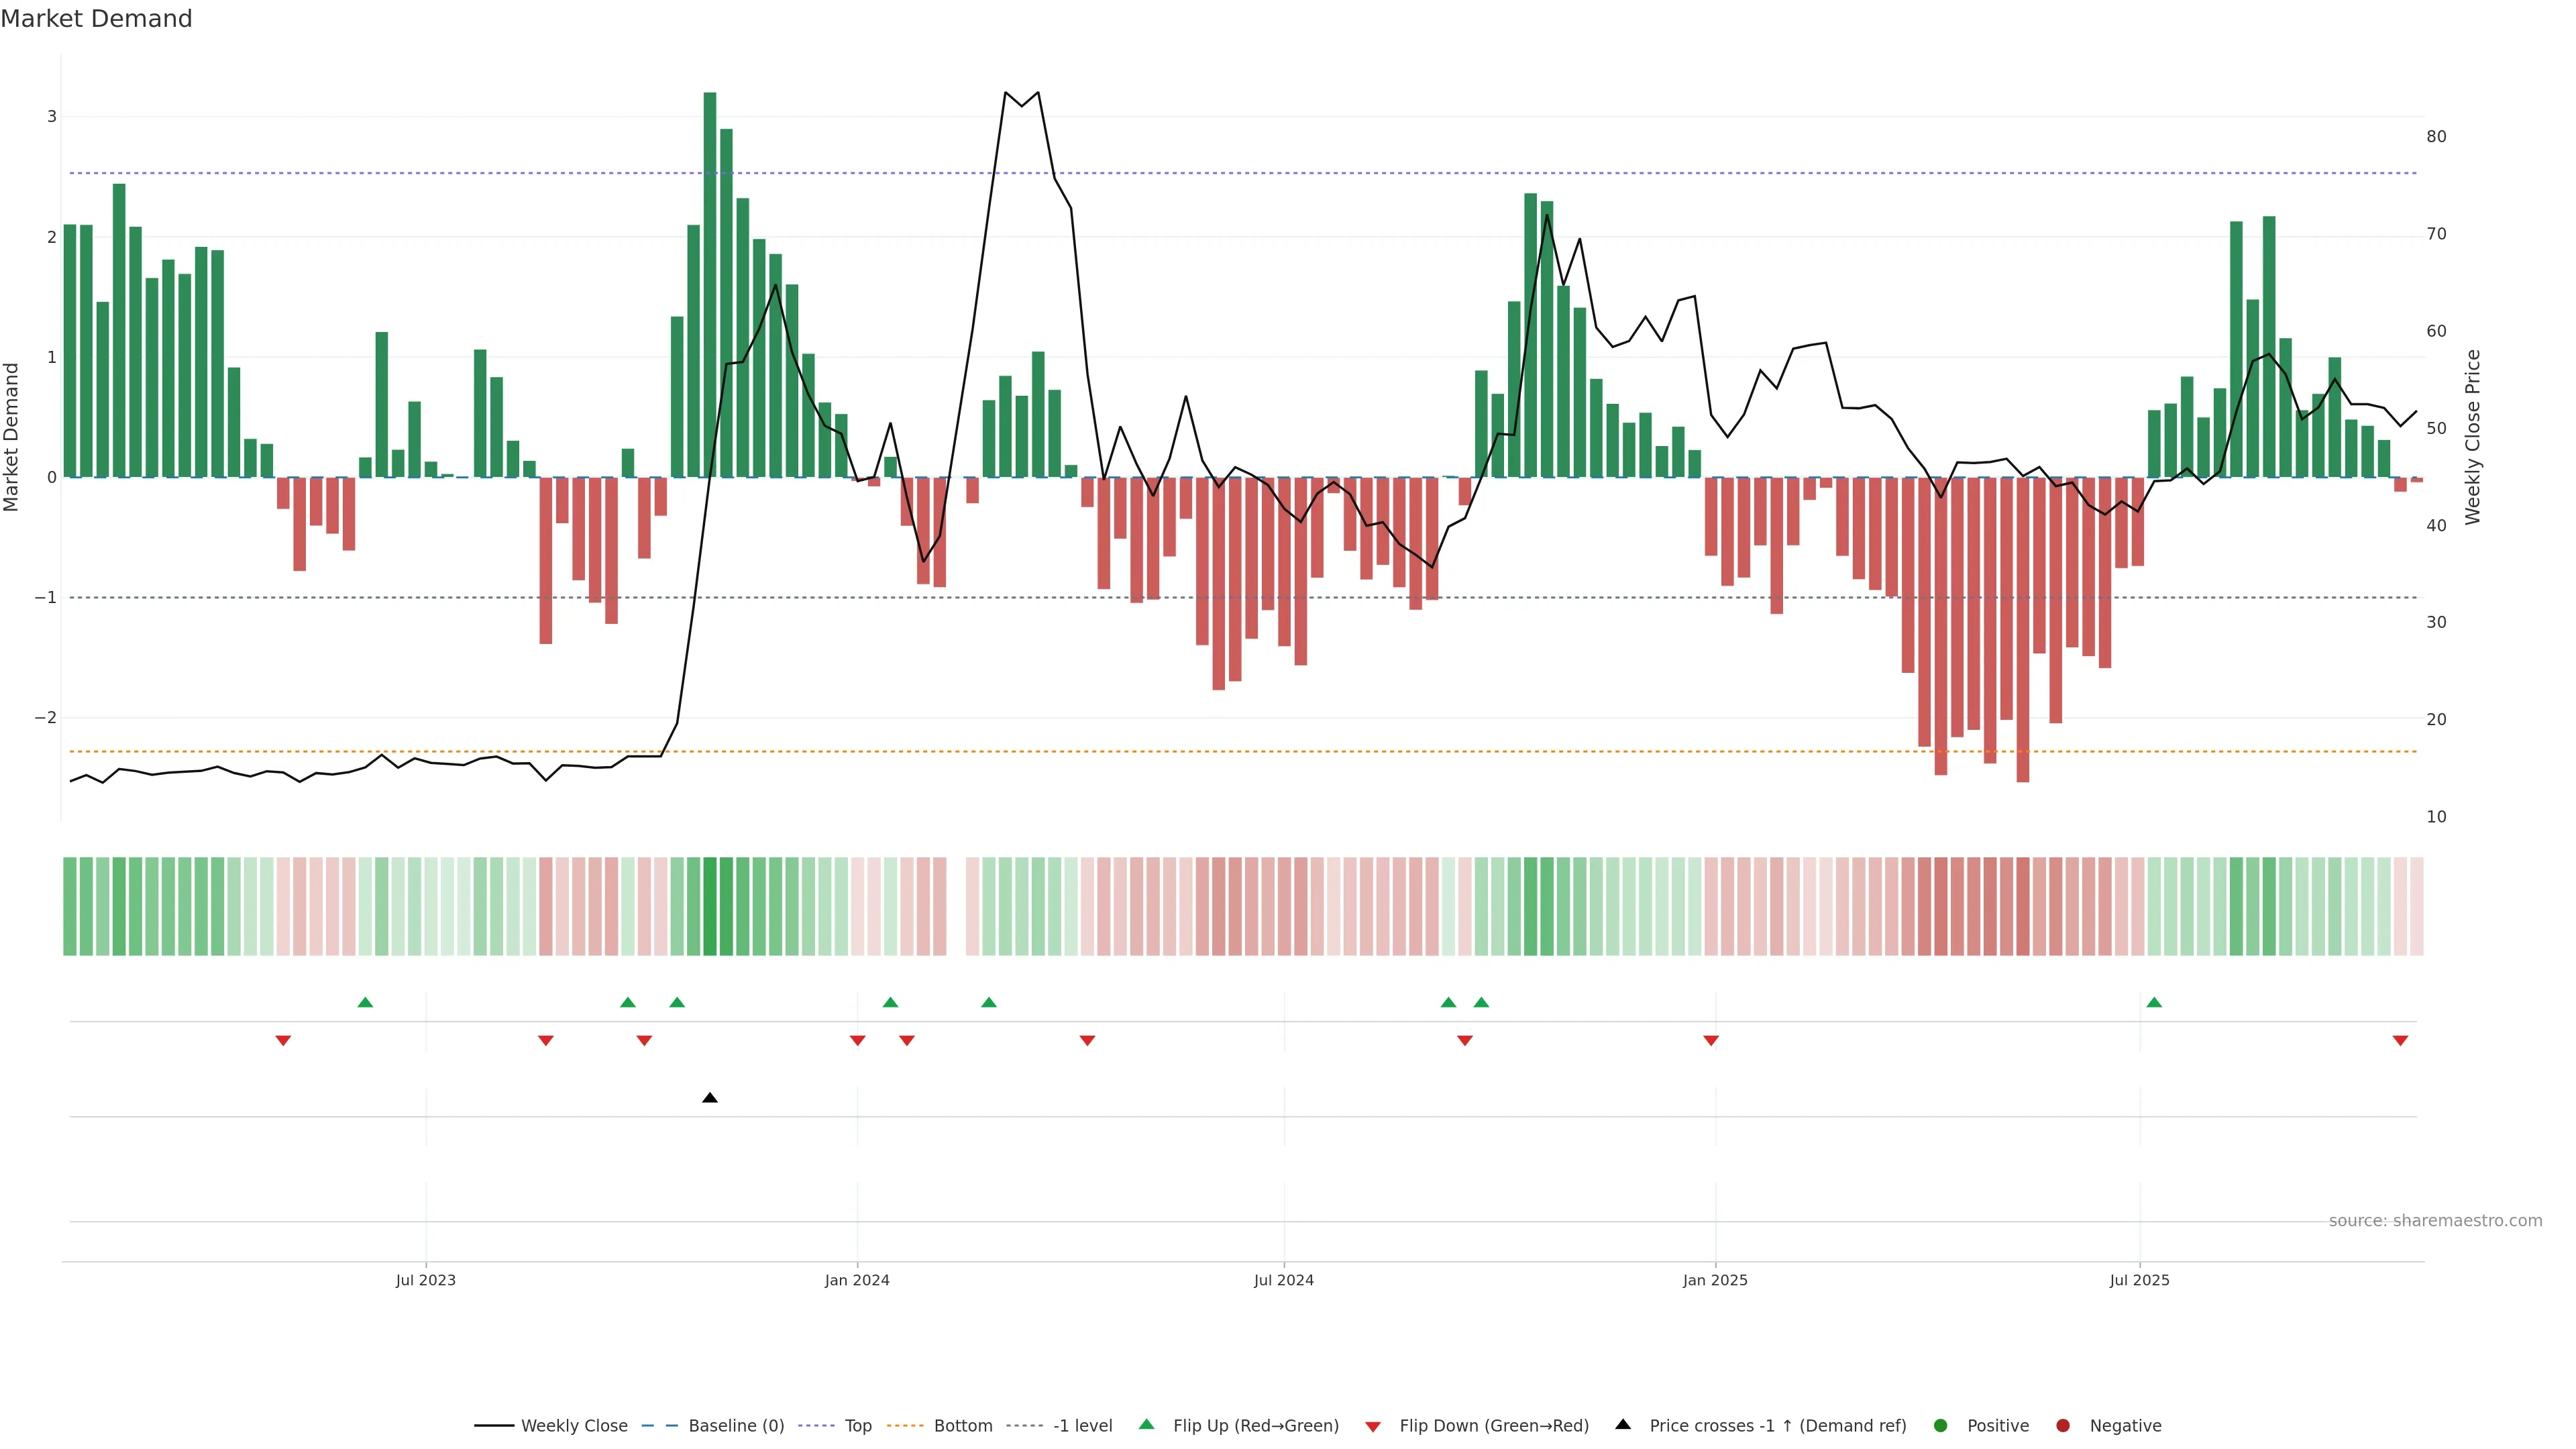
Task: Toggle the -1 level legend entry
Action: click(1082, 1425)
